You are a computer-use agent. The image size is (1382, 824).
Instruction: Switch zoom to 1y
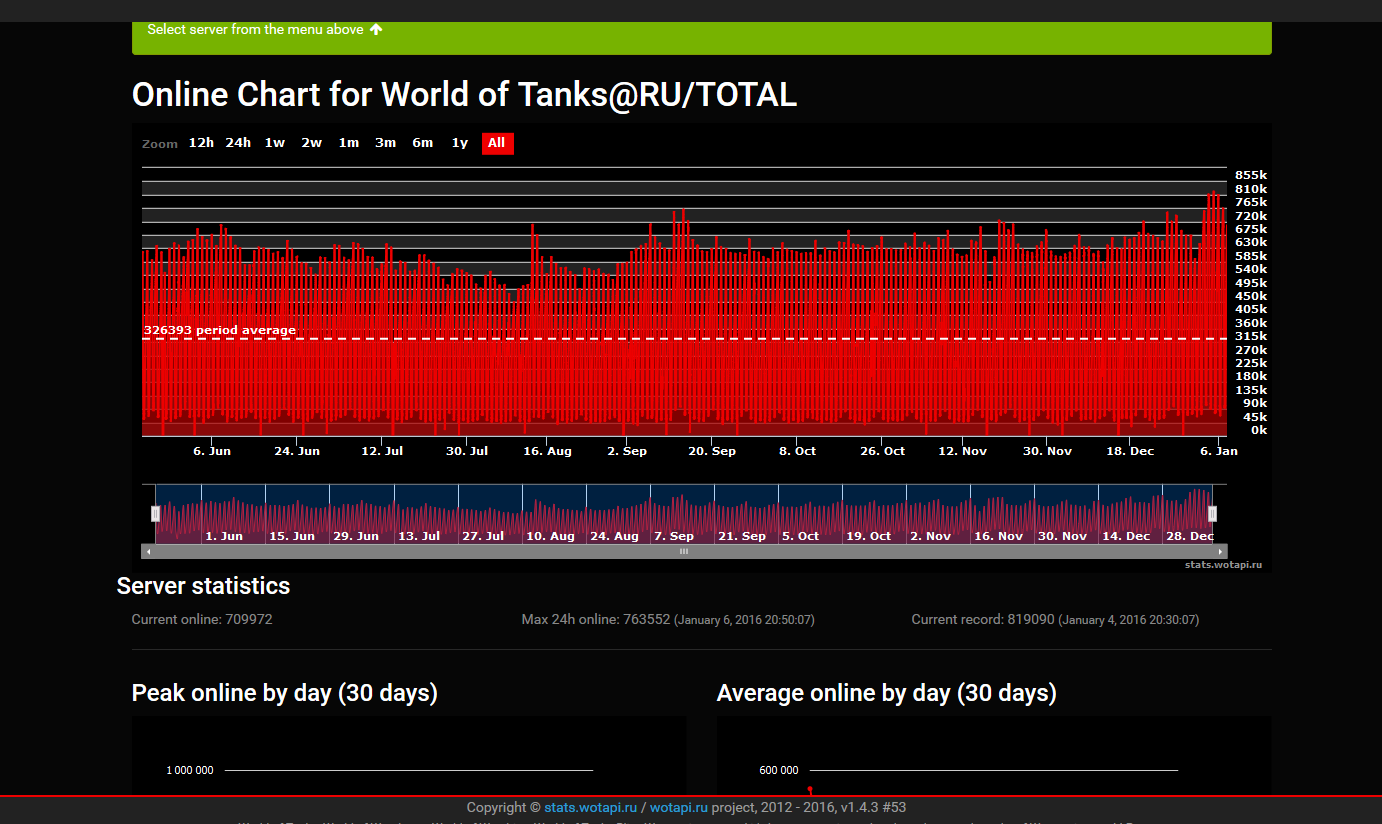click(x=460, y=143)
